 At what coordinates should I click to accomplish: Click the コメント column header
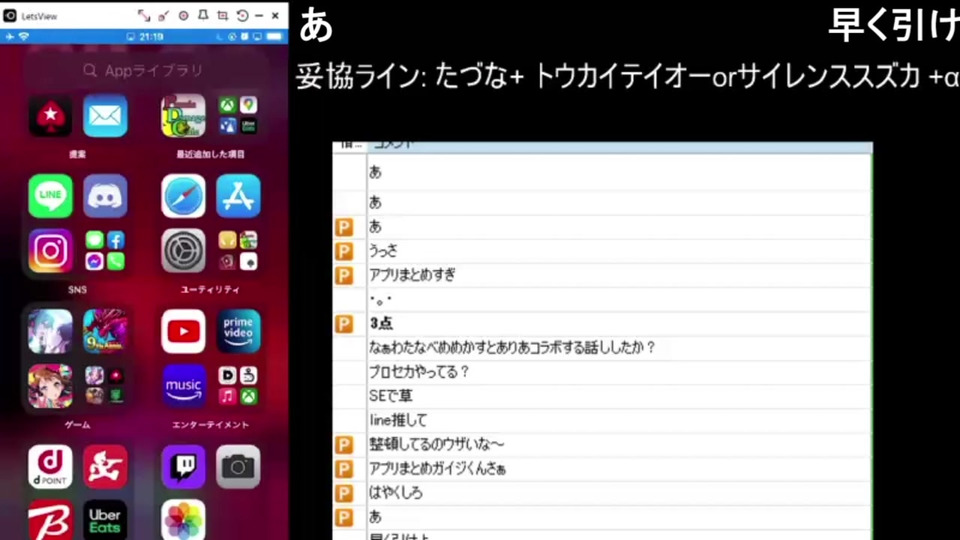(x=620, y=146)
